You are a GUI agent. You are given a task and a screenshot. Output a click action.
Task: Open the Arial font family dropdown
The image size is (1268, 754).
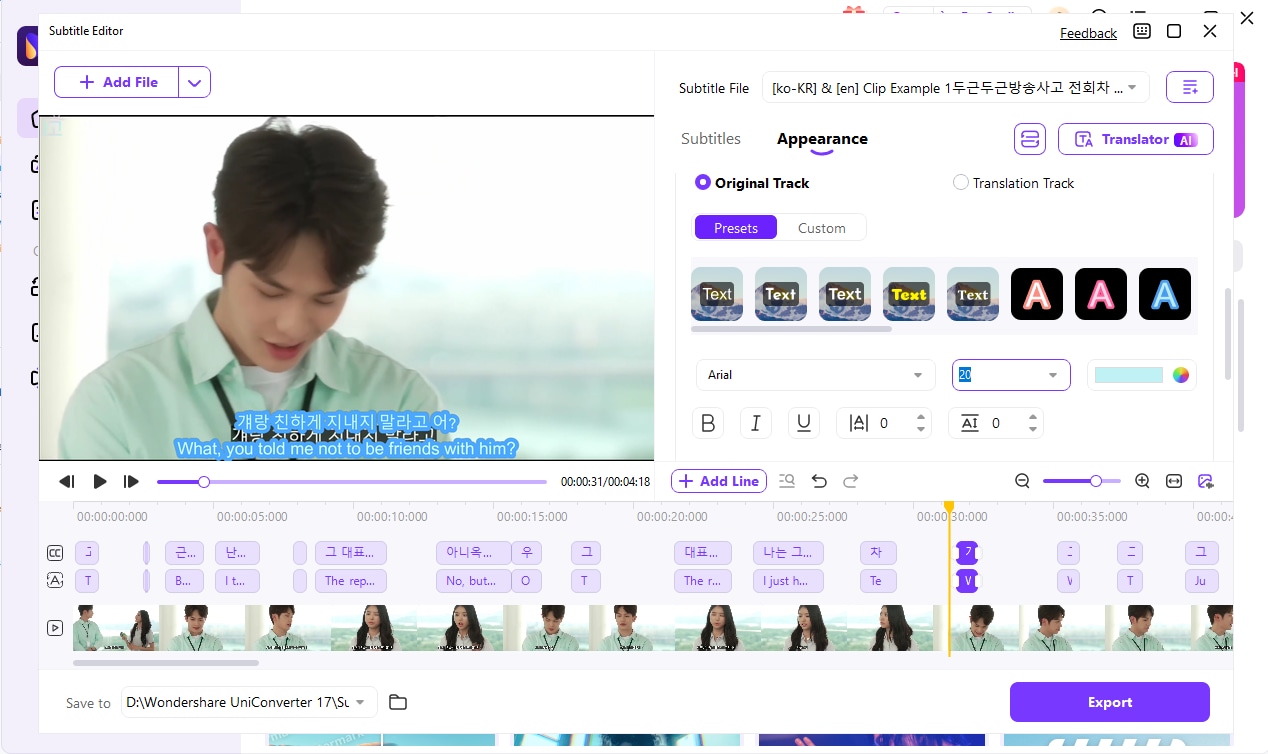[815, 375]
